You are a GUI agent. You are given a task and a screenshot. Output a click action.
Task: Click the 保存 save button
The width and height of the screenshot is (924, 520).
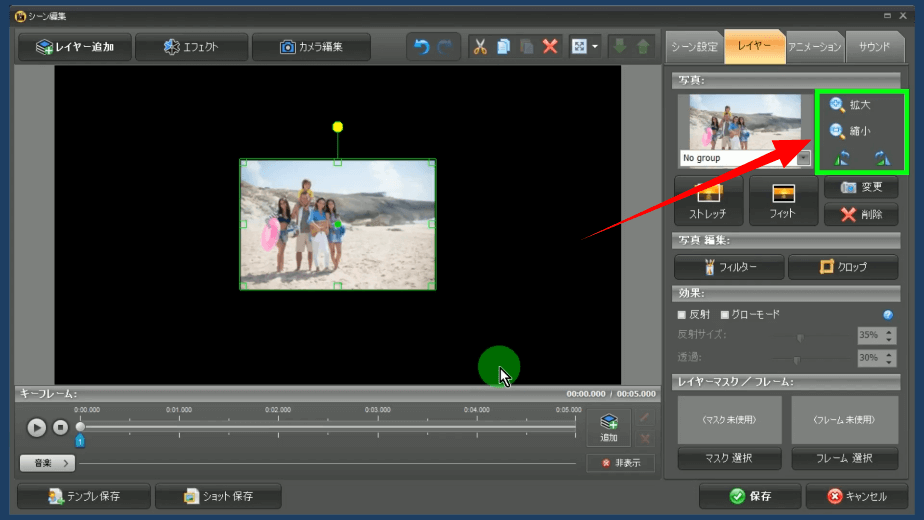pyautogui.click(x=749, y=496)
